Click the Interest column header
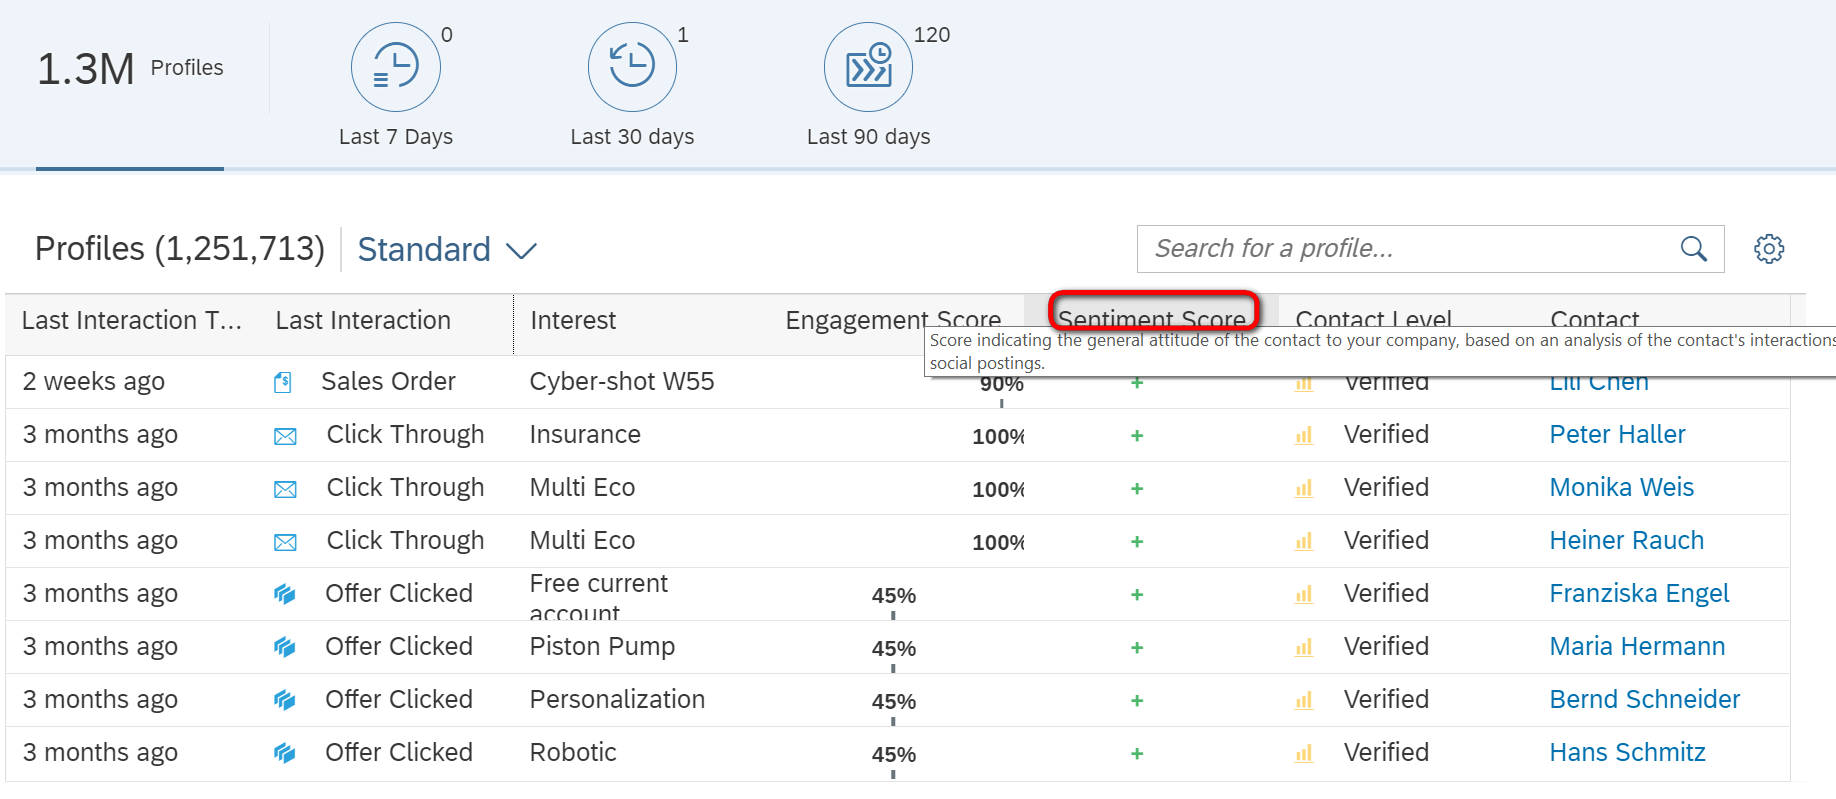The height and width of the screenshot is (799, 1836). point(573,321)
